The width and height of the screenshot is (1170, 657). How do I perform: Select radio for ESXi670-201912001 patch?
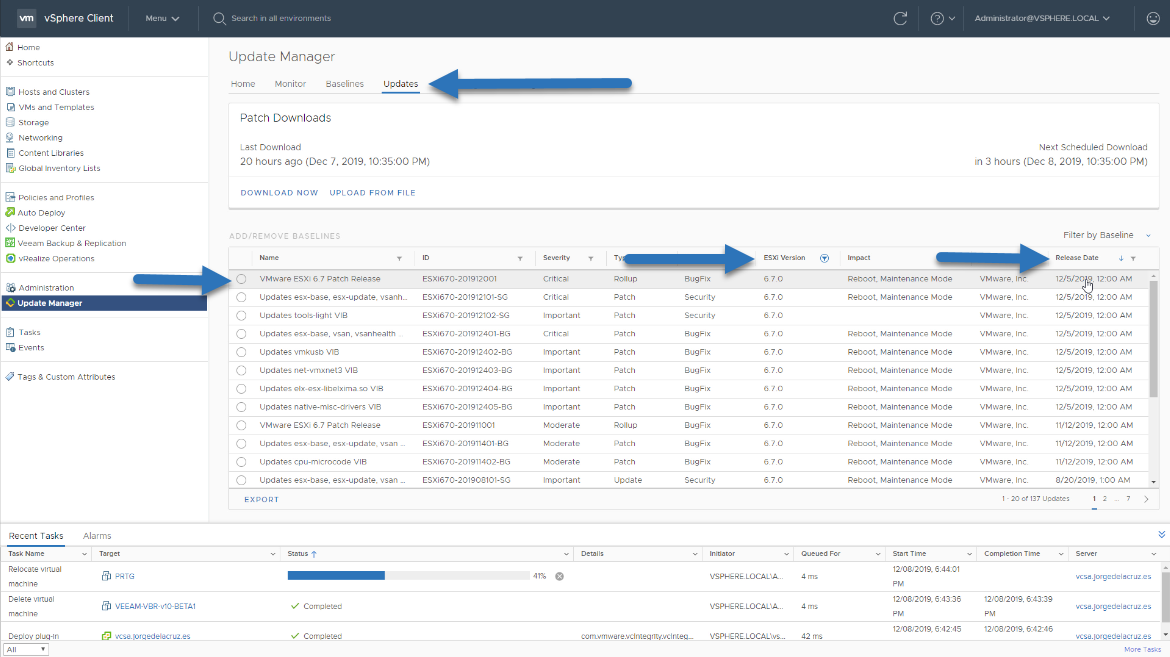pyautogui.click(x=241, y=279)
